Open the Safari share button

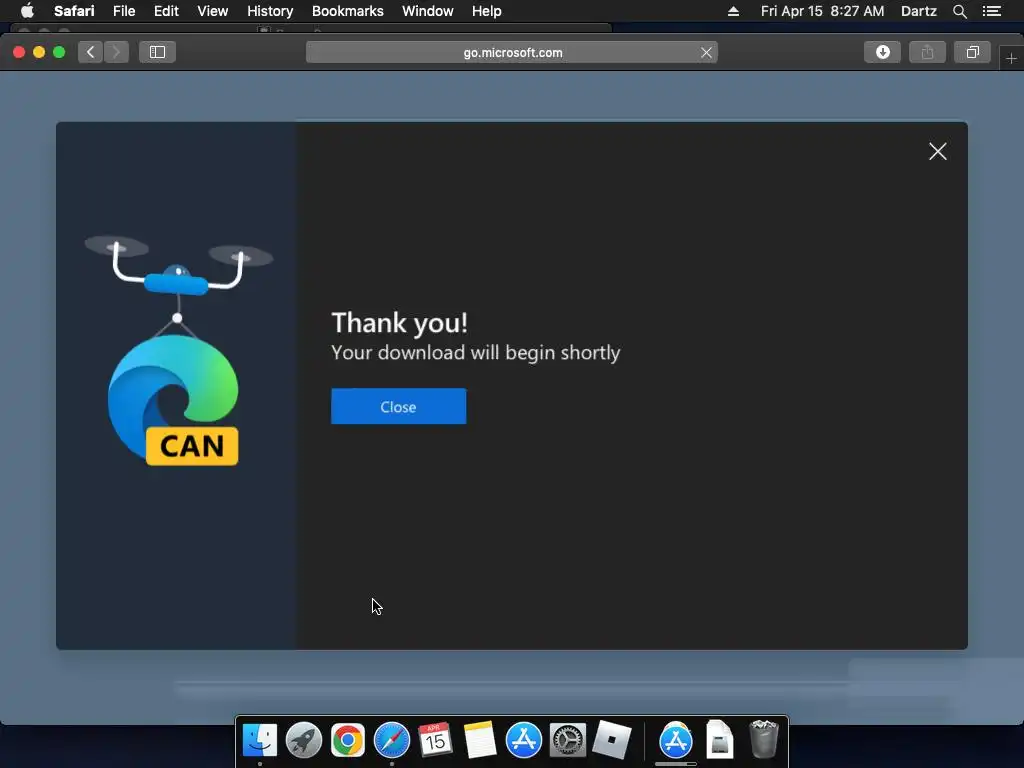(927, 52)
